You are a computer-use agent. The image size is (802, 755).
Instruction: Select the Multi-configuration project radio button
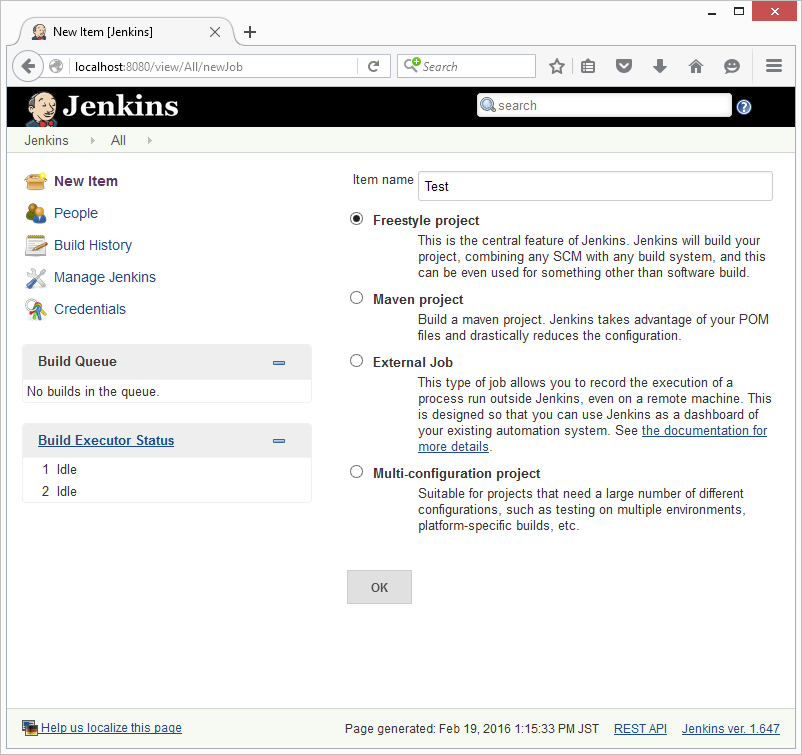[357, 472]
